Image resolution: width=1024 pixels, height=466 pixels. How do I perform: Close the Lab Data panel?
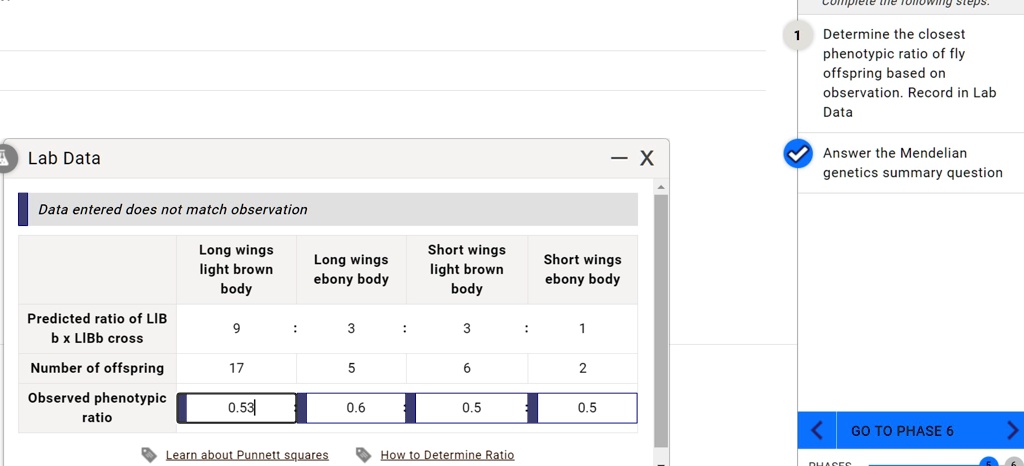pos(647,159)
